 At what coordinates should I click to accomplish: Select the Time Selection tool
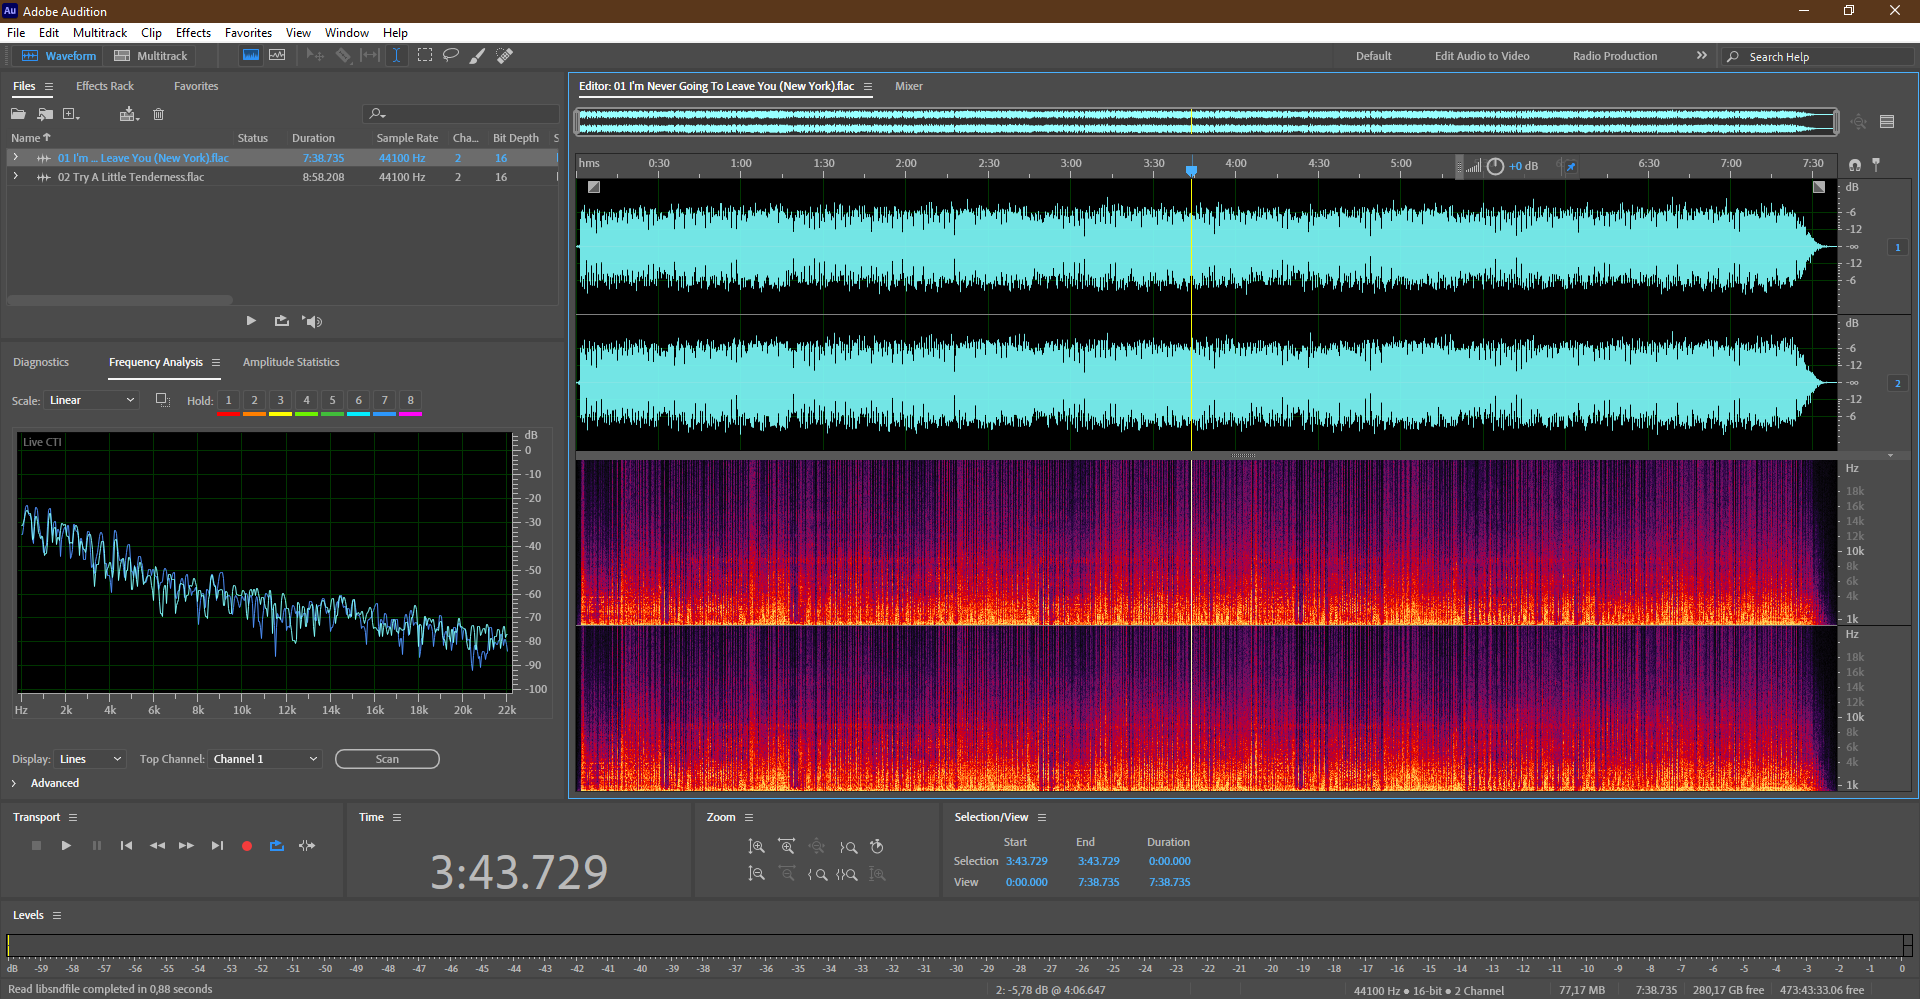click(x=397, y=56)
